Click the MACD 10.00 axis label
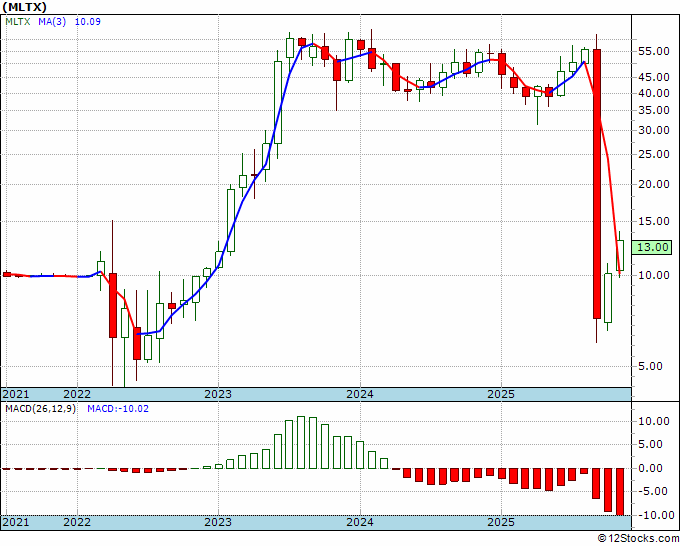 (x=654, y=421)
